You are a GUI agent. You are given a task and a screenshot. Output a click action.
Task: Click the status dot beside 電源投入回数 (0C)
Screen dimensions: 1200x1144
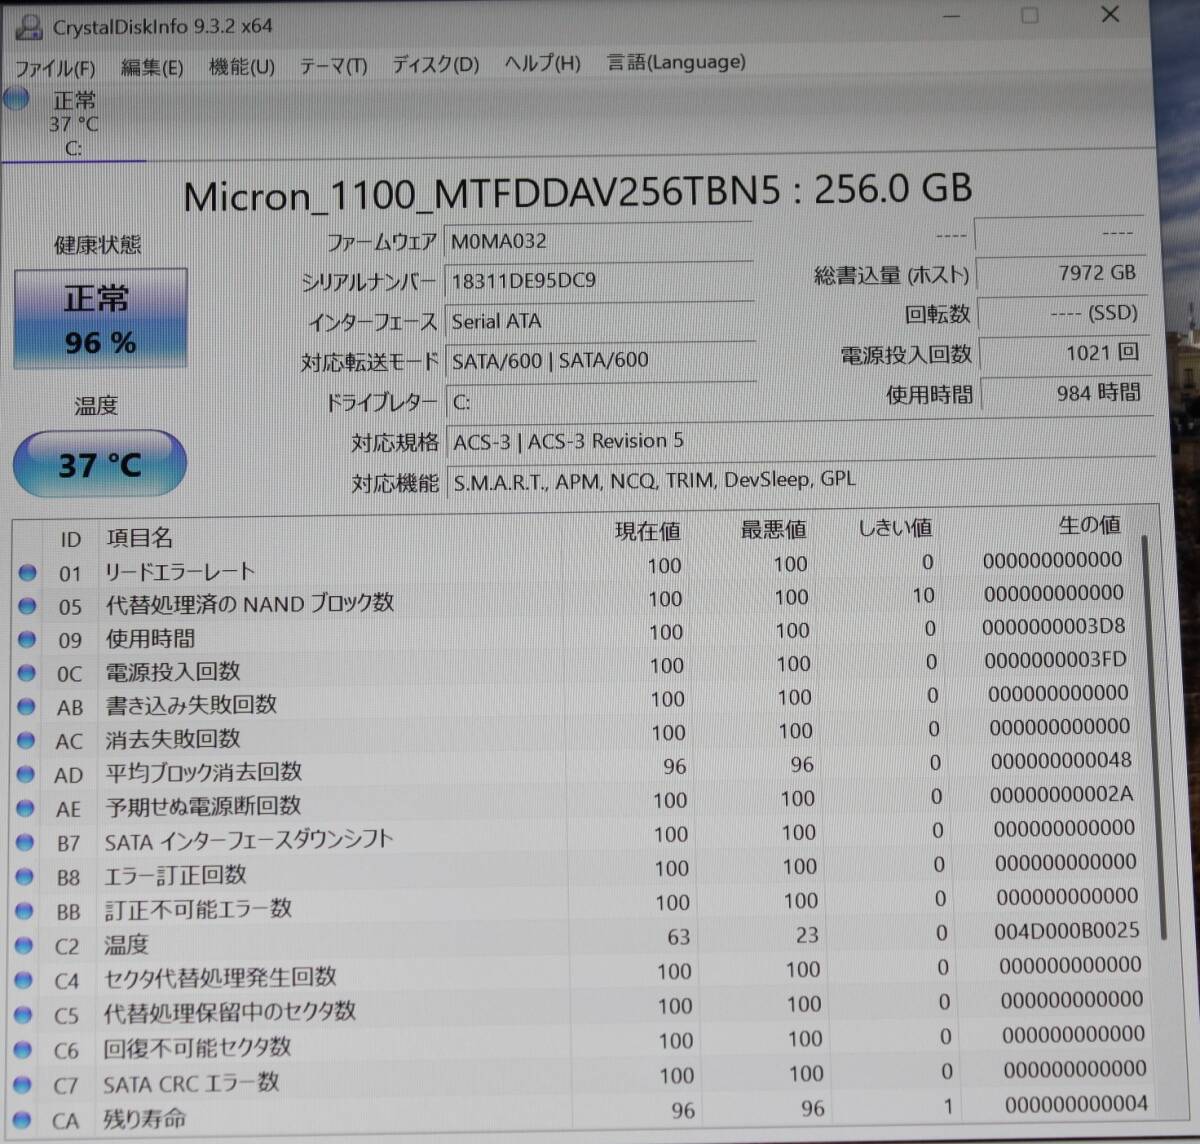point(28,672)
